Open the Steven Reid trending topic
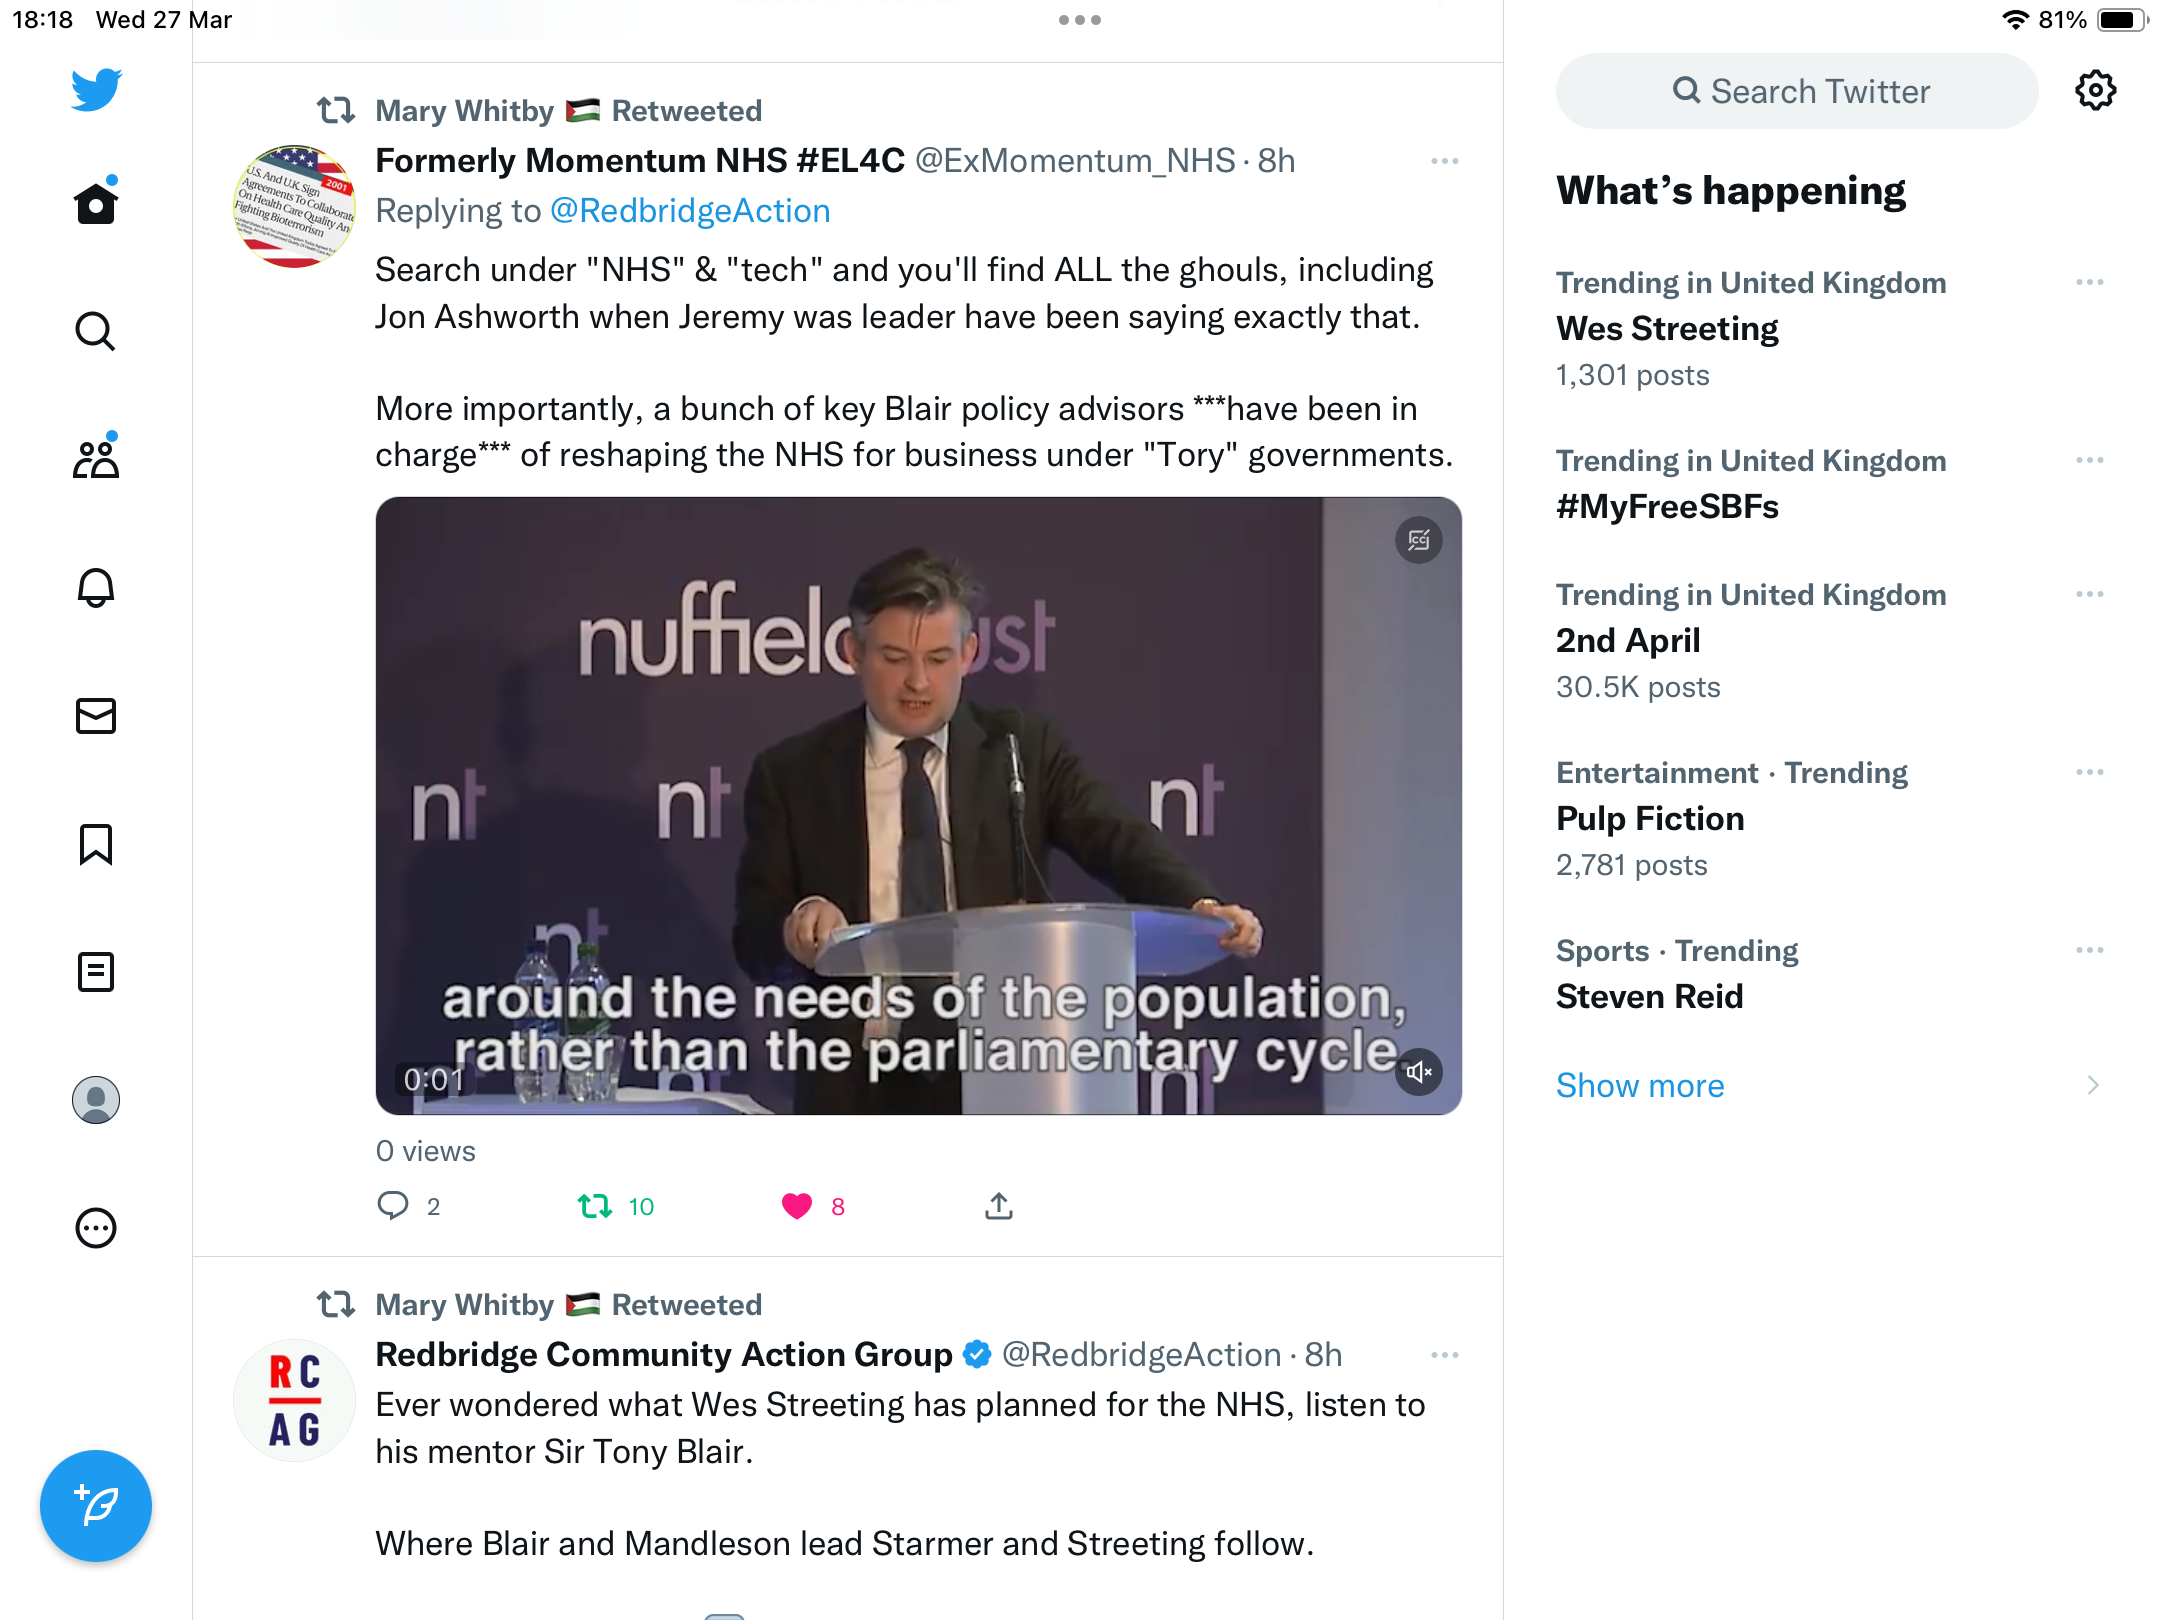This screenshot has width=2160, height=1620. tap(1649, 997)
